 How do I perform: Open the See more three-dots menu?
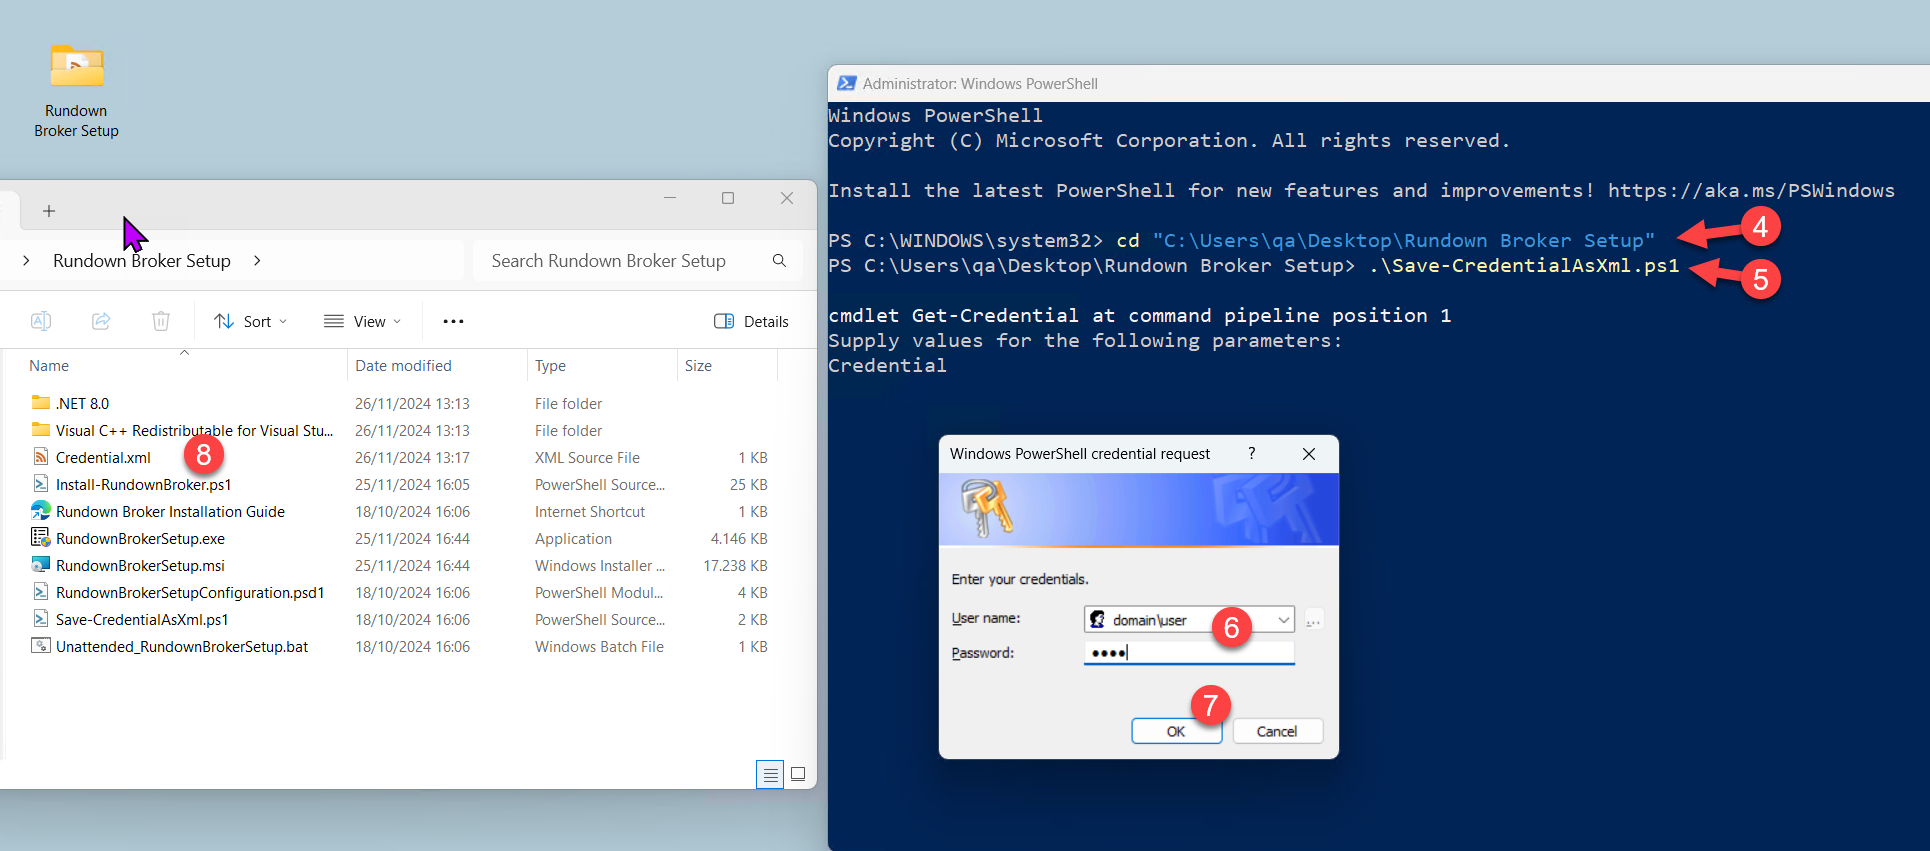pyautogui.click(x=453, y=321)
